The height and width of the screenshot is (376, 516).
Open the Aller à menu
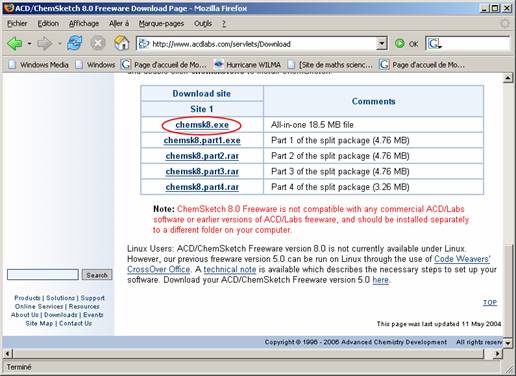click(x=119, y=24)
